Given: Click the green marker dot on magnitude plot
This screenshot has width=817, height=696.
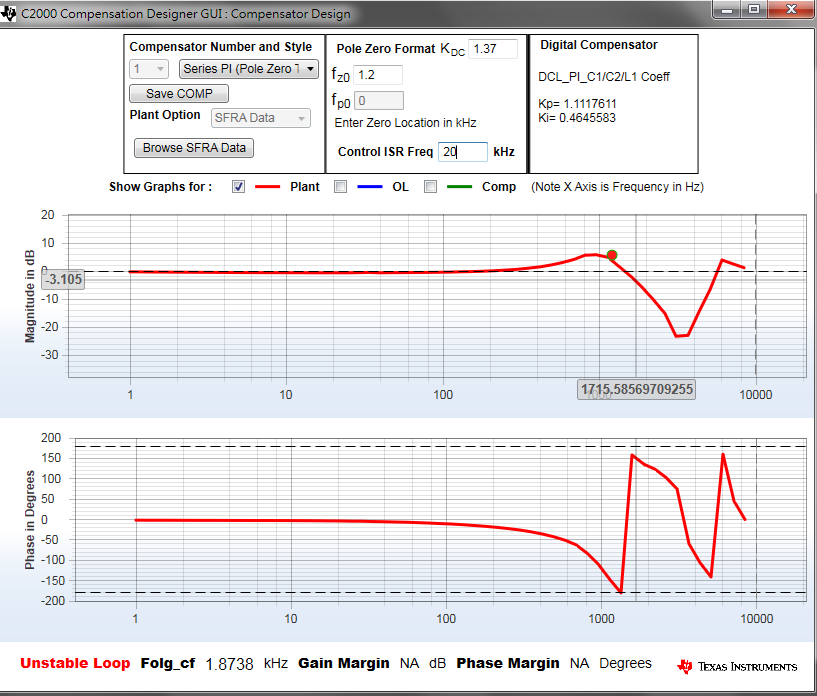Looking at the screenshot, I should tap(612, 255).
